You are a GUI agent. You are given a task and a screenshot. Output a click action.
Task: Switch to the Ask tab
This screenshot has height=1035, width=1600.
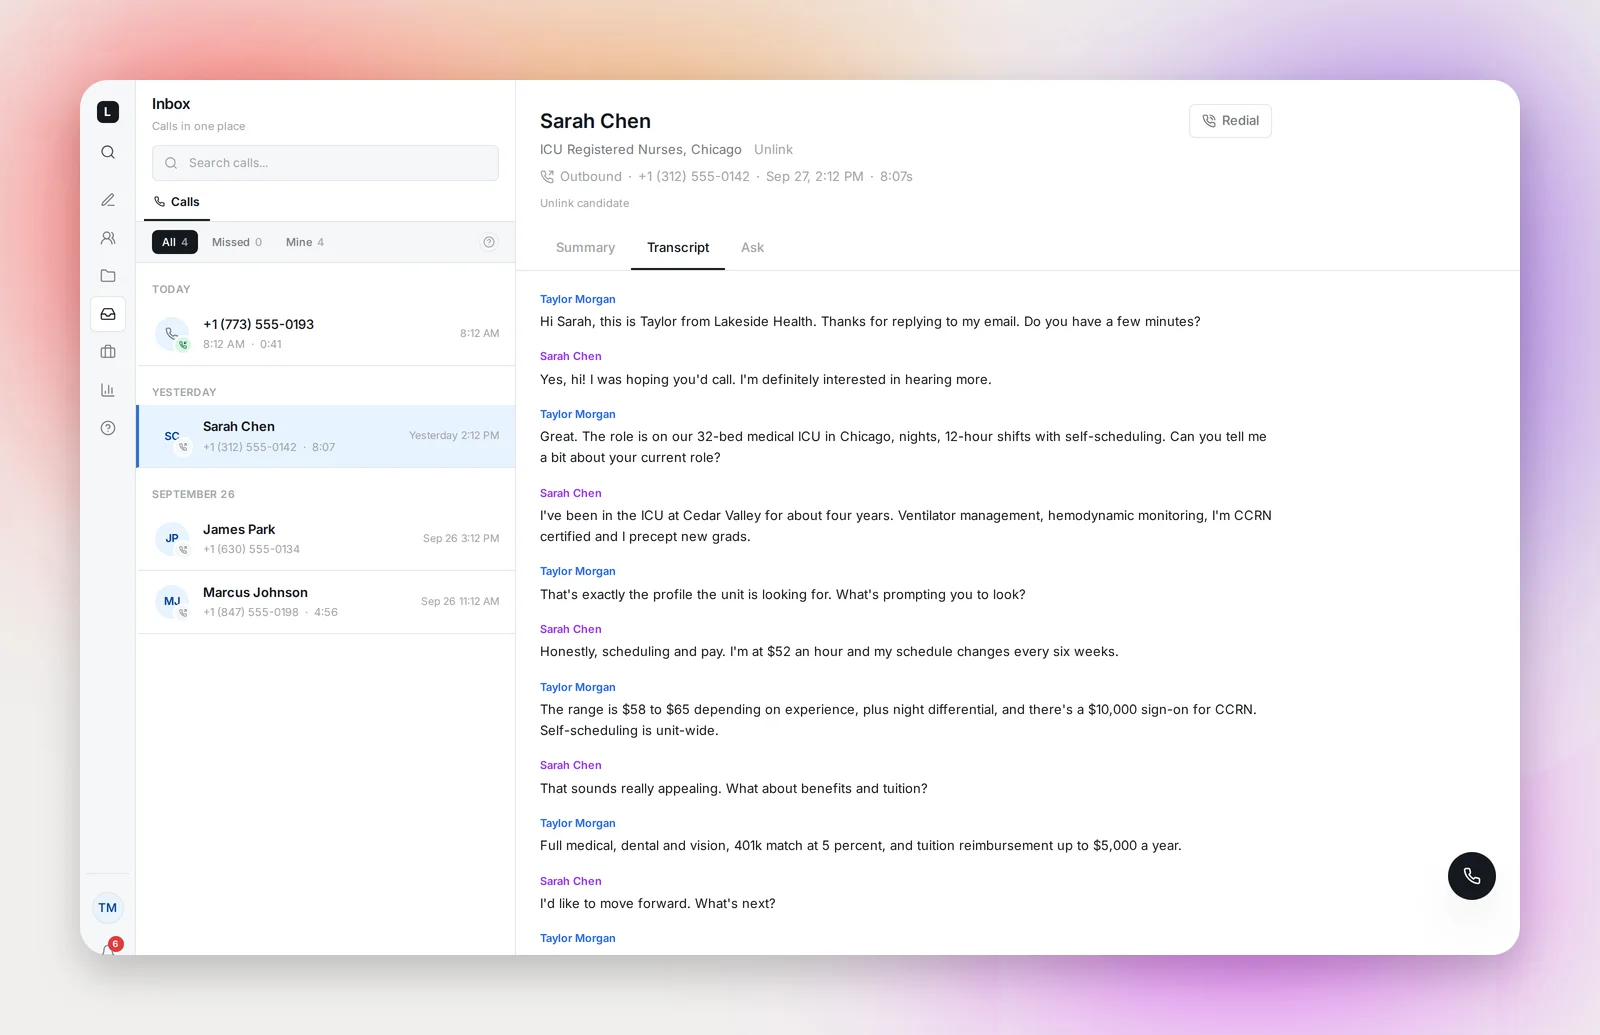point(752,248)
